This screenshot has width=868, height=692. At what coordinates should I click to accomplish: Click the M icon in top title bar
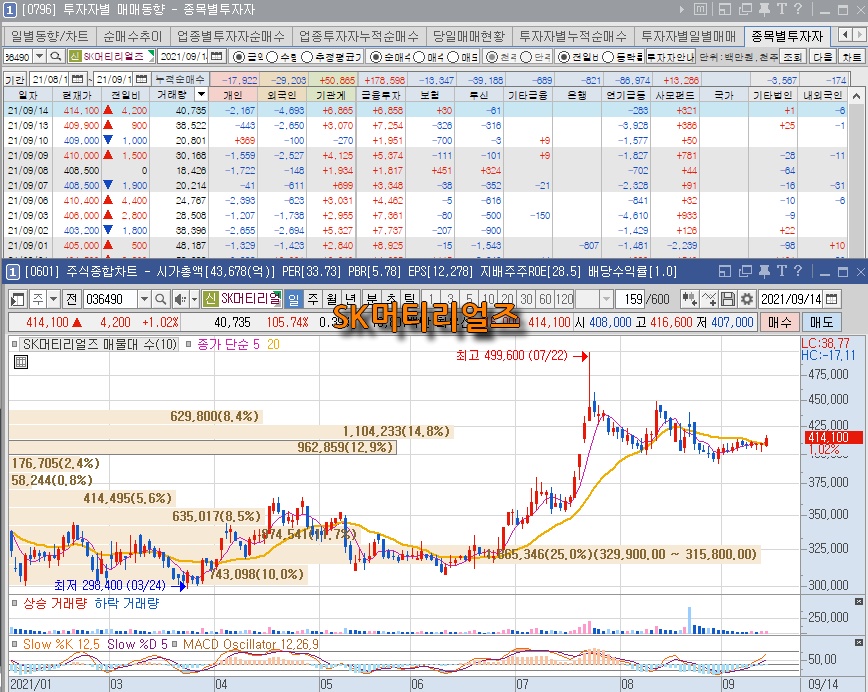click(x=700, y=9)
